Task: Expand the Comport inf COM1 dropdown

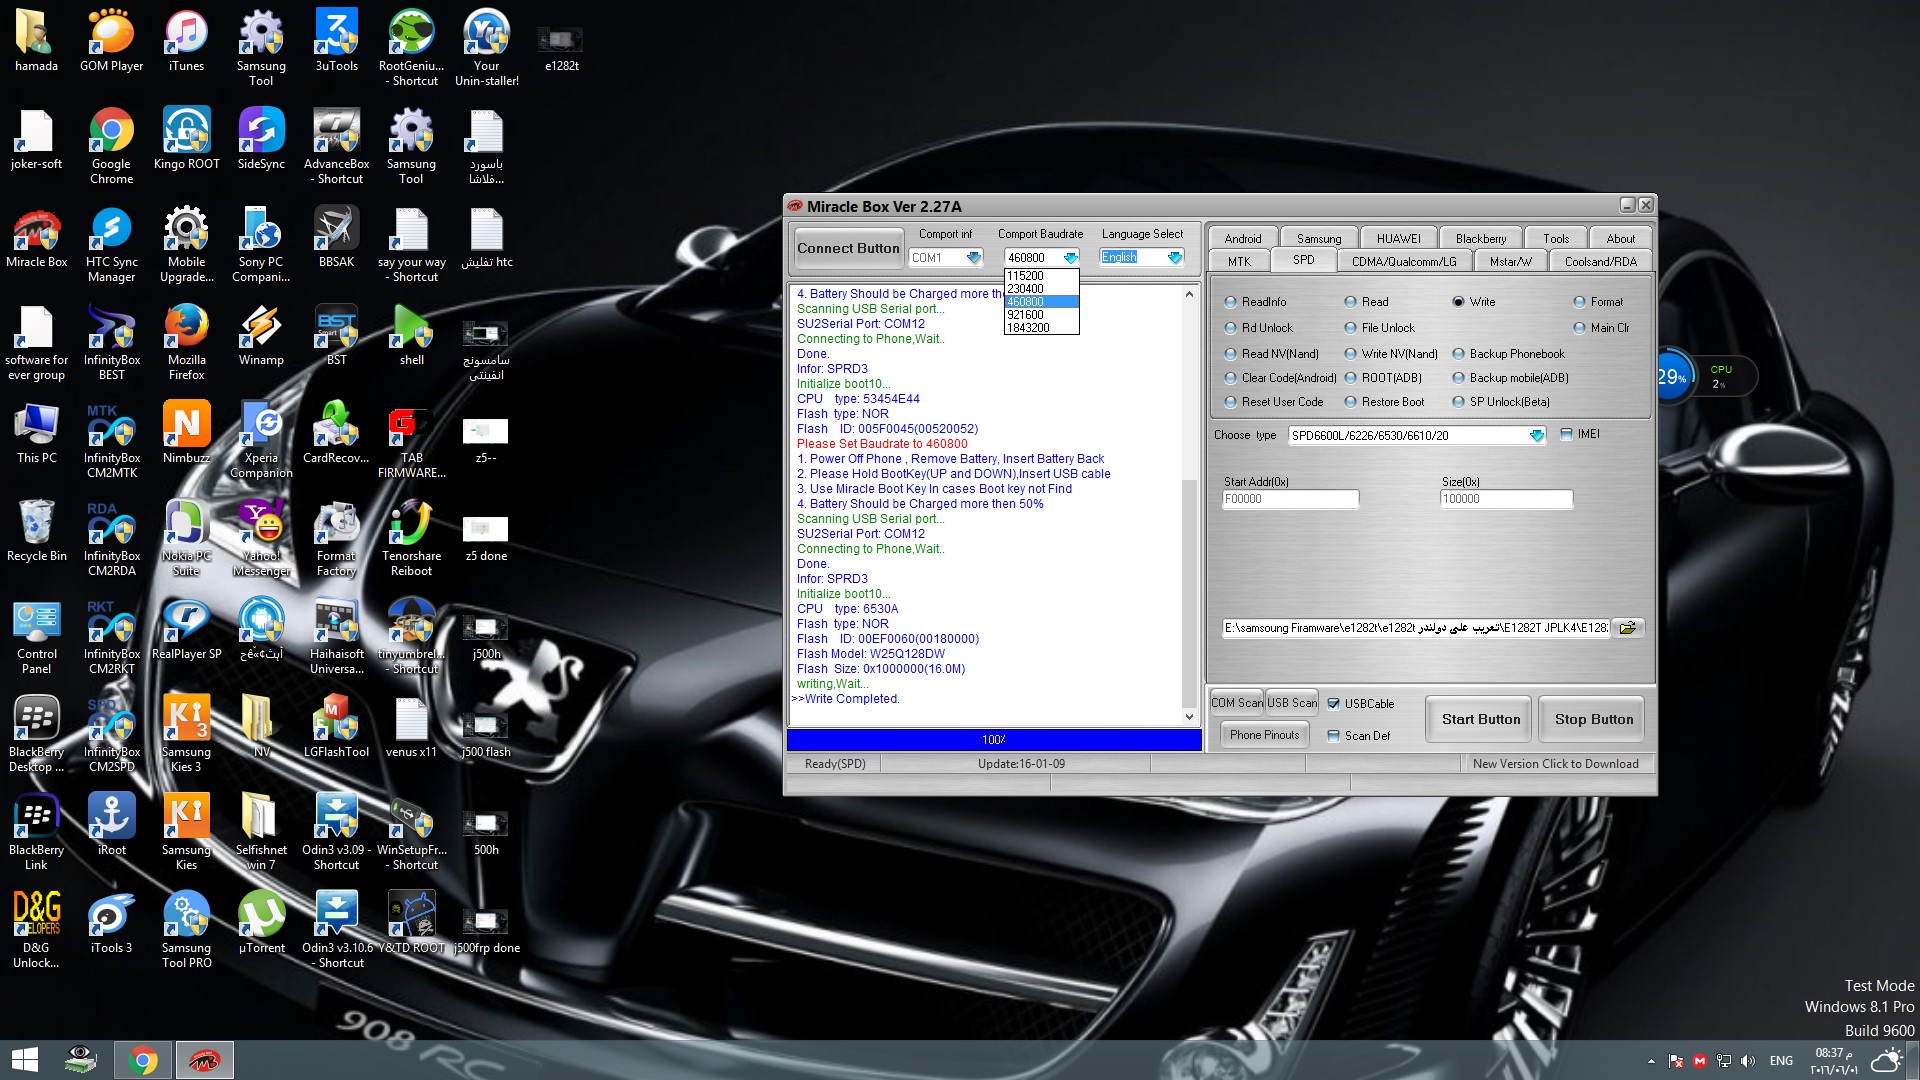Action: pos(974,258)
